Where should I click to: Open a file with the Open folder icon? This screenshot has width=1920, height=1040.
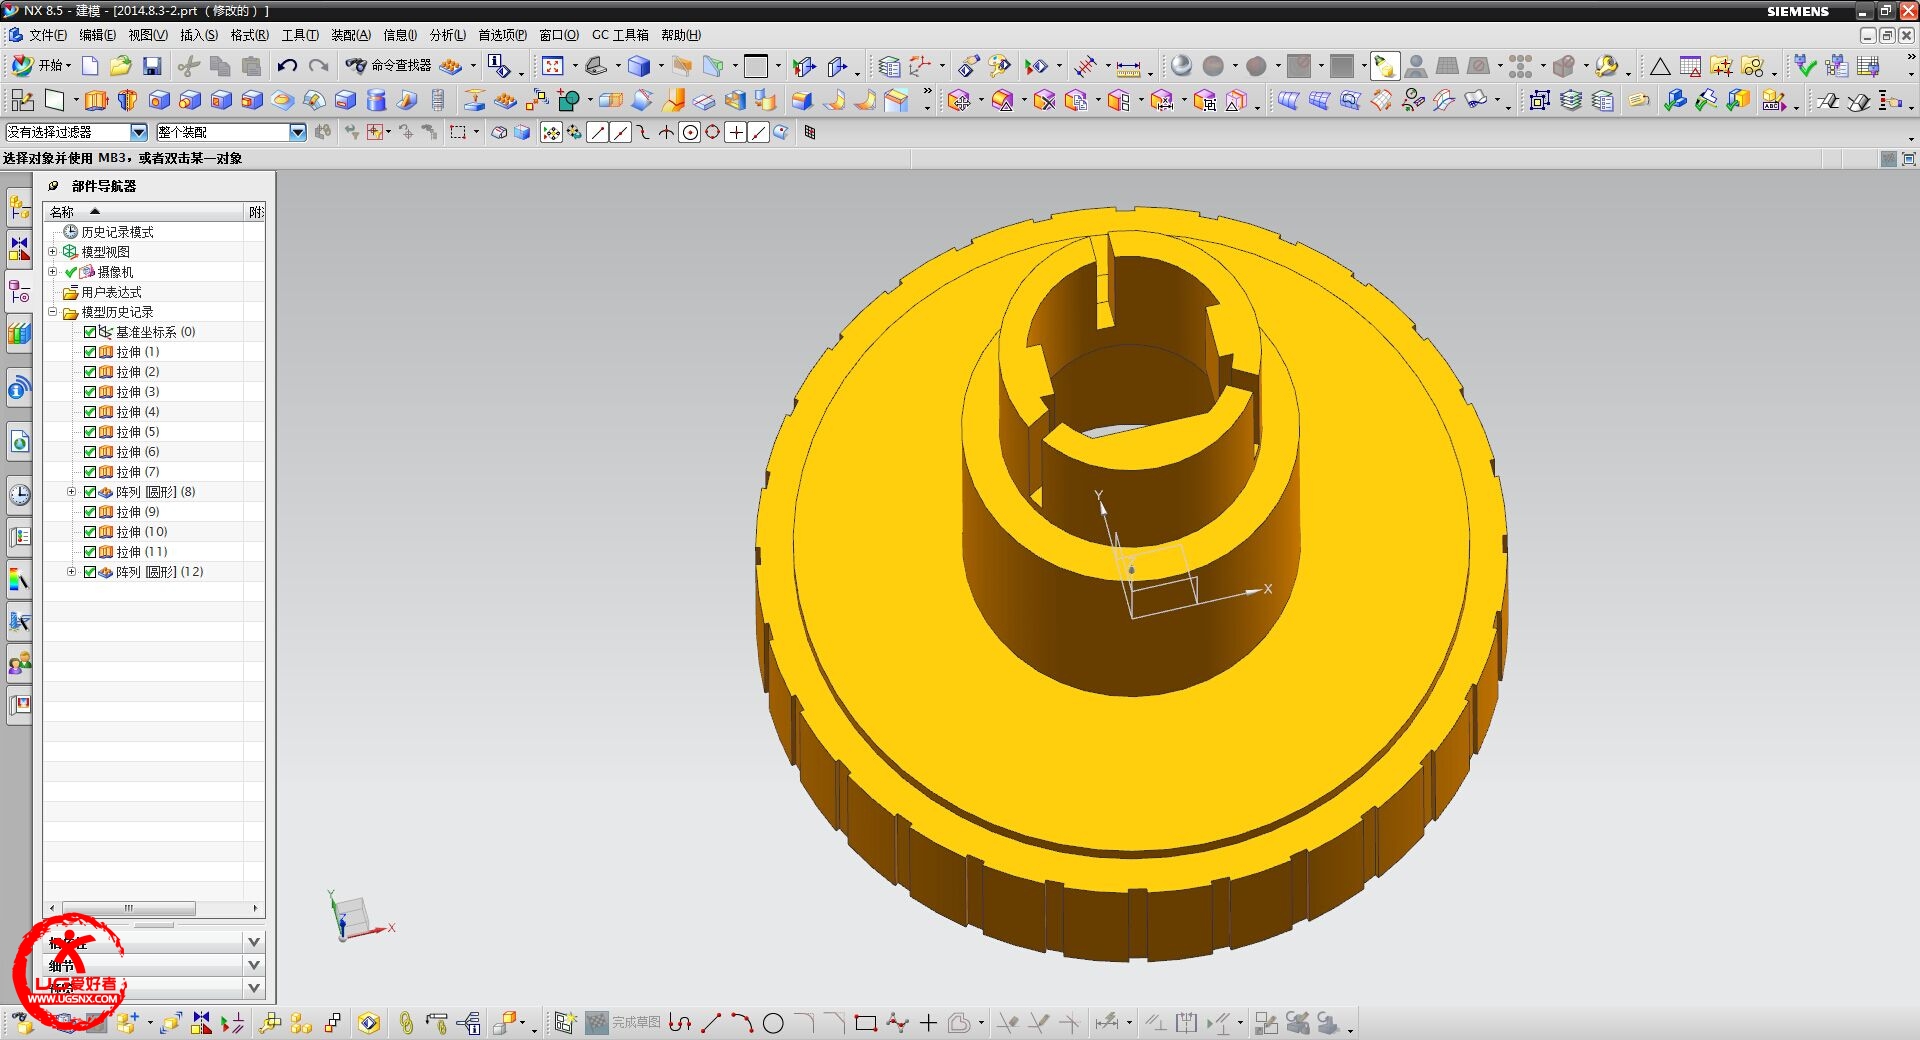(121, 66)
